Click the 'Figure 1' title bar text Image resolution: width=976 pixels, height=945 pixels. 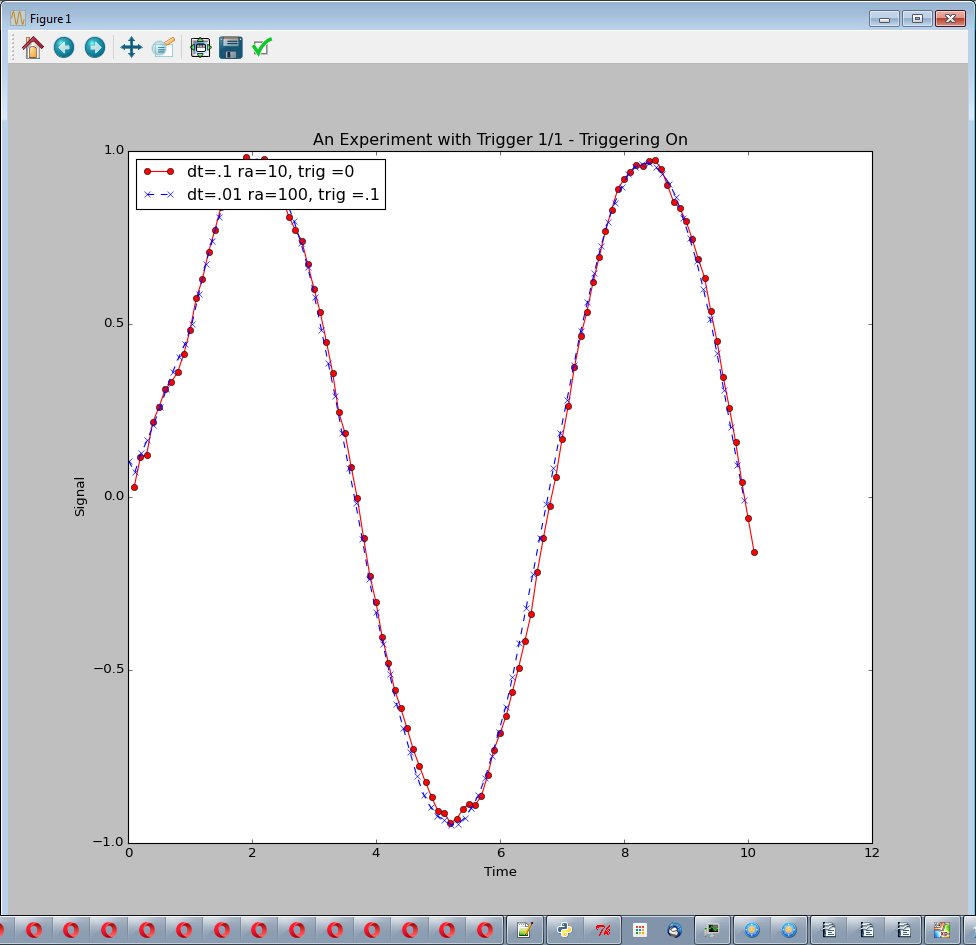click(x=50, y=19)
